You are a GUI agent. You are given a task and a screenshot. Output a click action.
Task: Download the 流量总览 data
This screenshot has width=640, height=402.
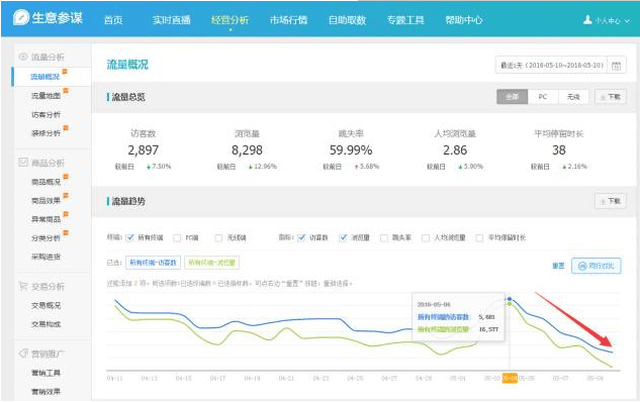click(609, 97)
